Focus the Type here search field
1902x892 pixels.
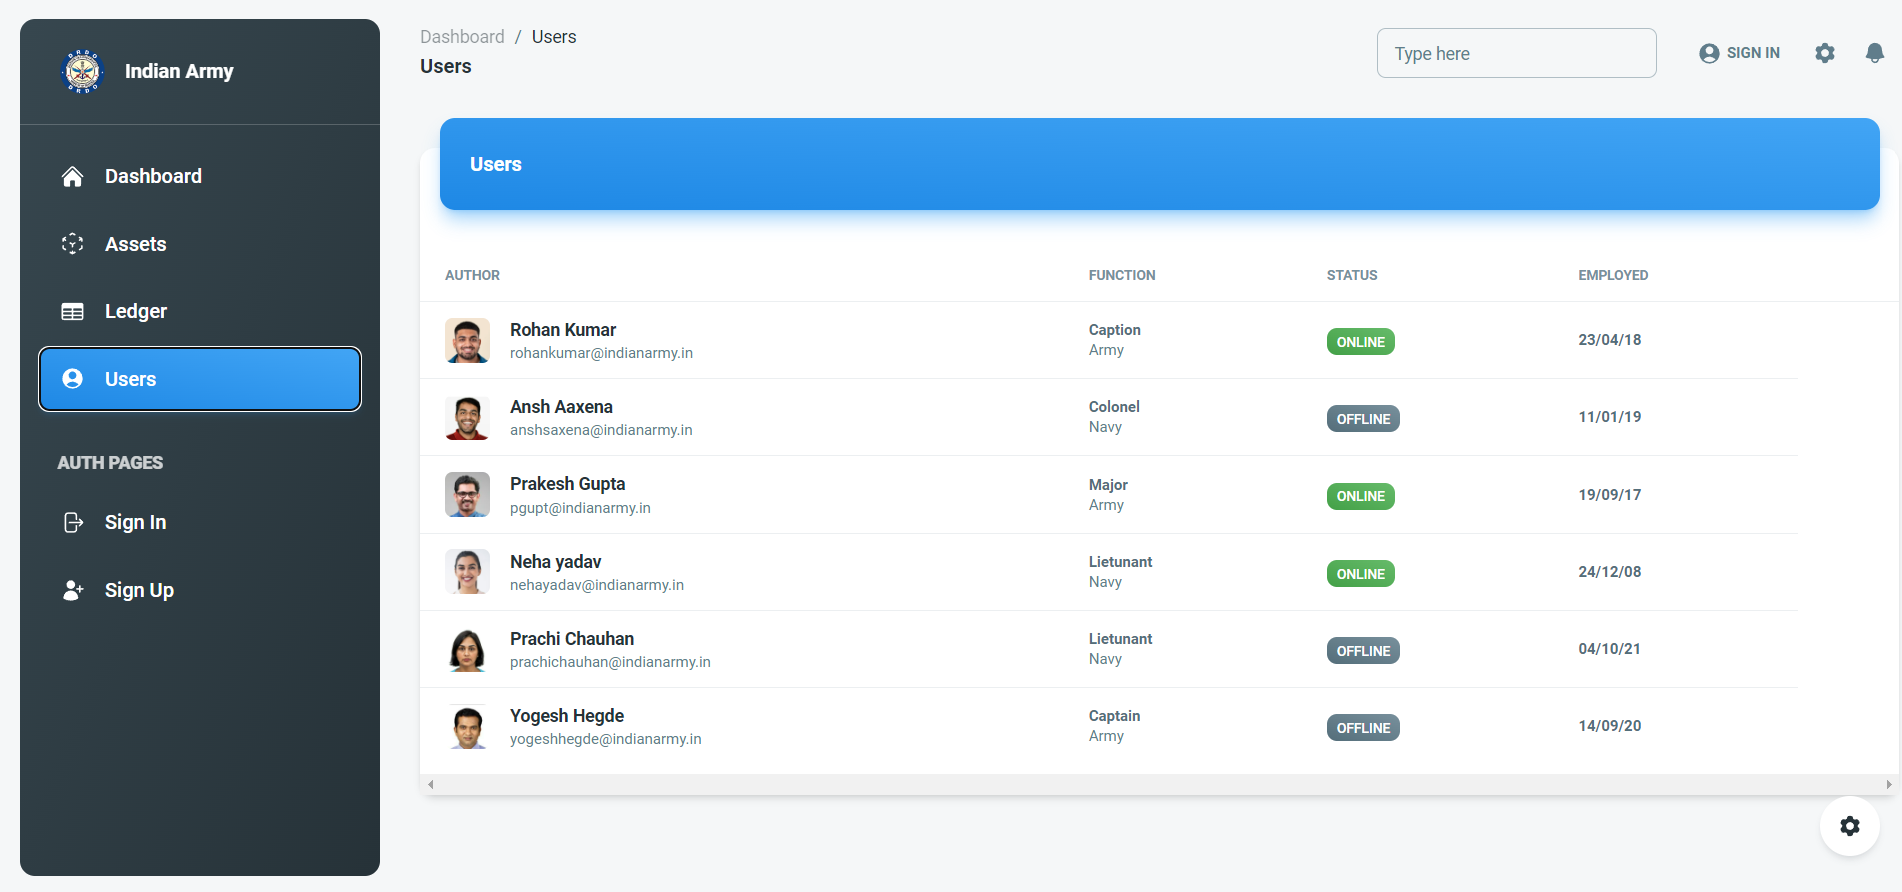pos(1517,53)
